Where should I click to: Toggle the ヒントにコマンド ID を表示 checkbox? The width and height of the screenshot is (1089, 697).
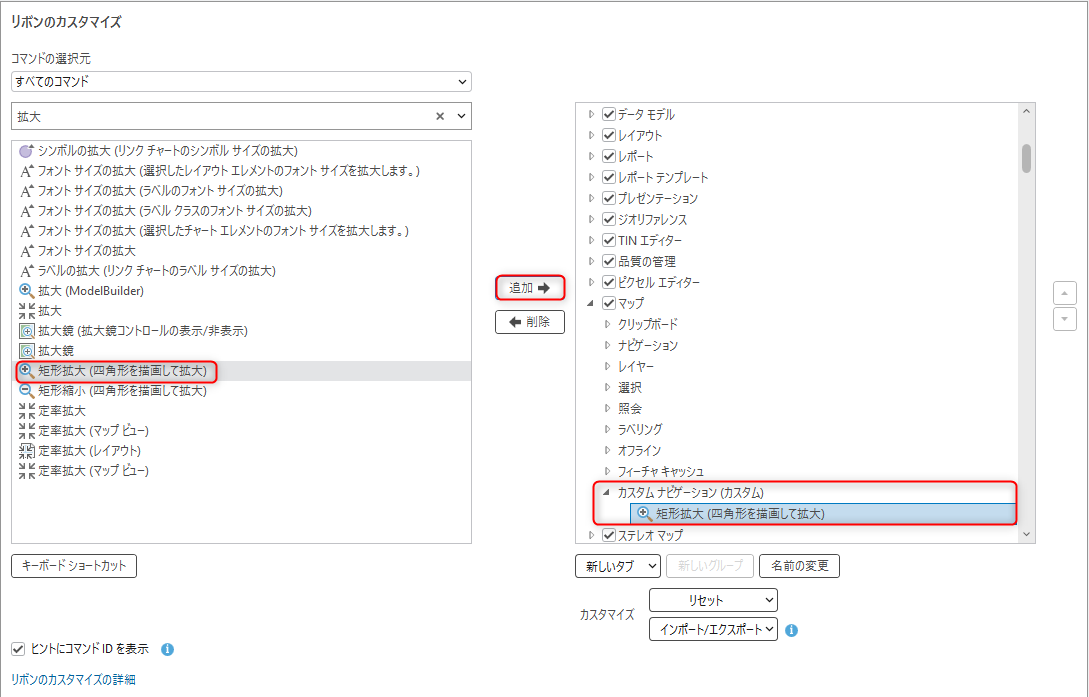point(17,649)
